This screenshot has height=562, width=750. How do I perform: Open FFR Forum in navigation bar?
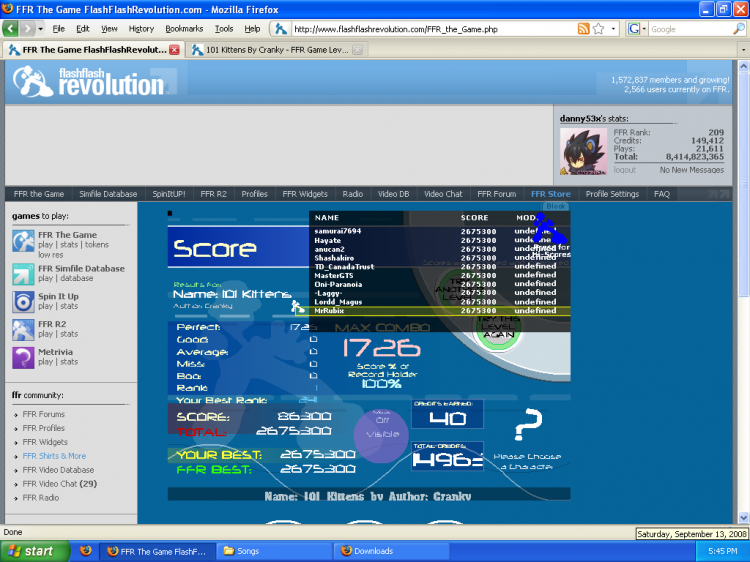[496, 194]
